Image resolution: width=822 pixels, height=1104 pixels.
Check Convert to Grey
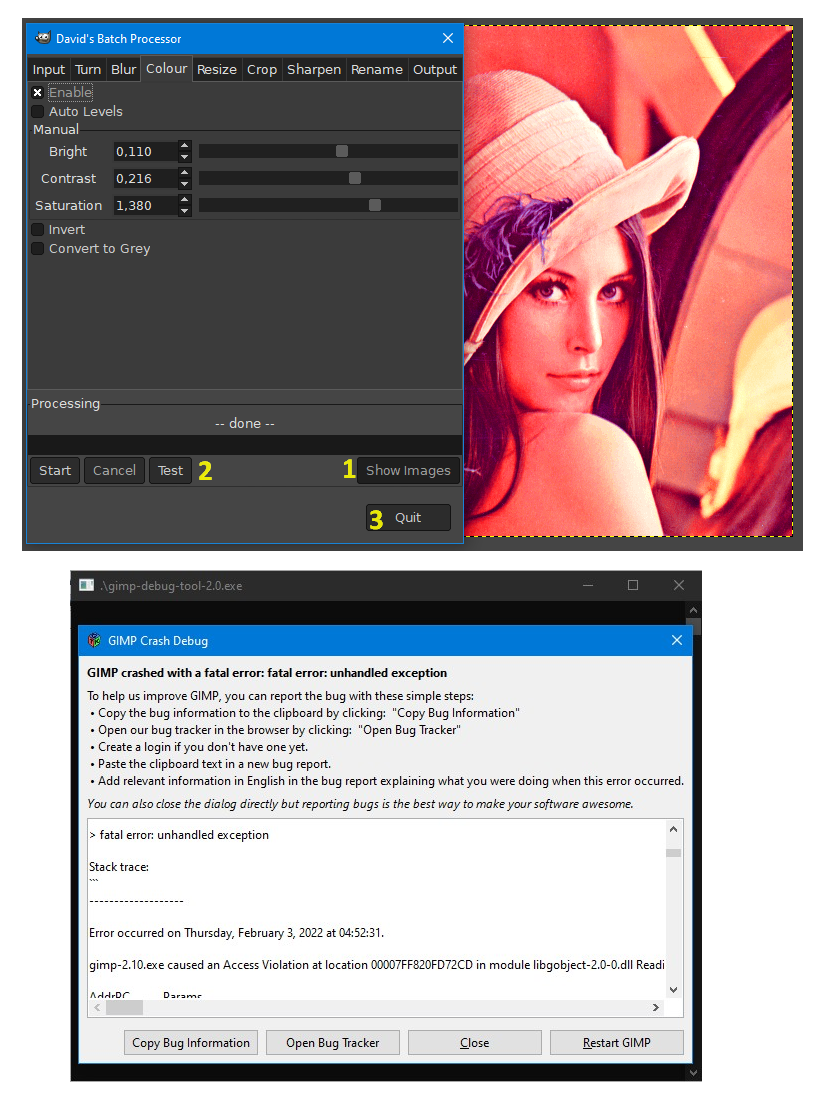[38, 249]
